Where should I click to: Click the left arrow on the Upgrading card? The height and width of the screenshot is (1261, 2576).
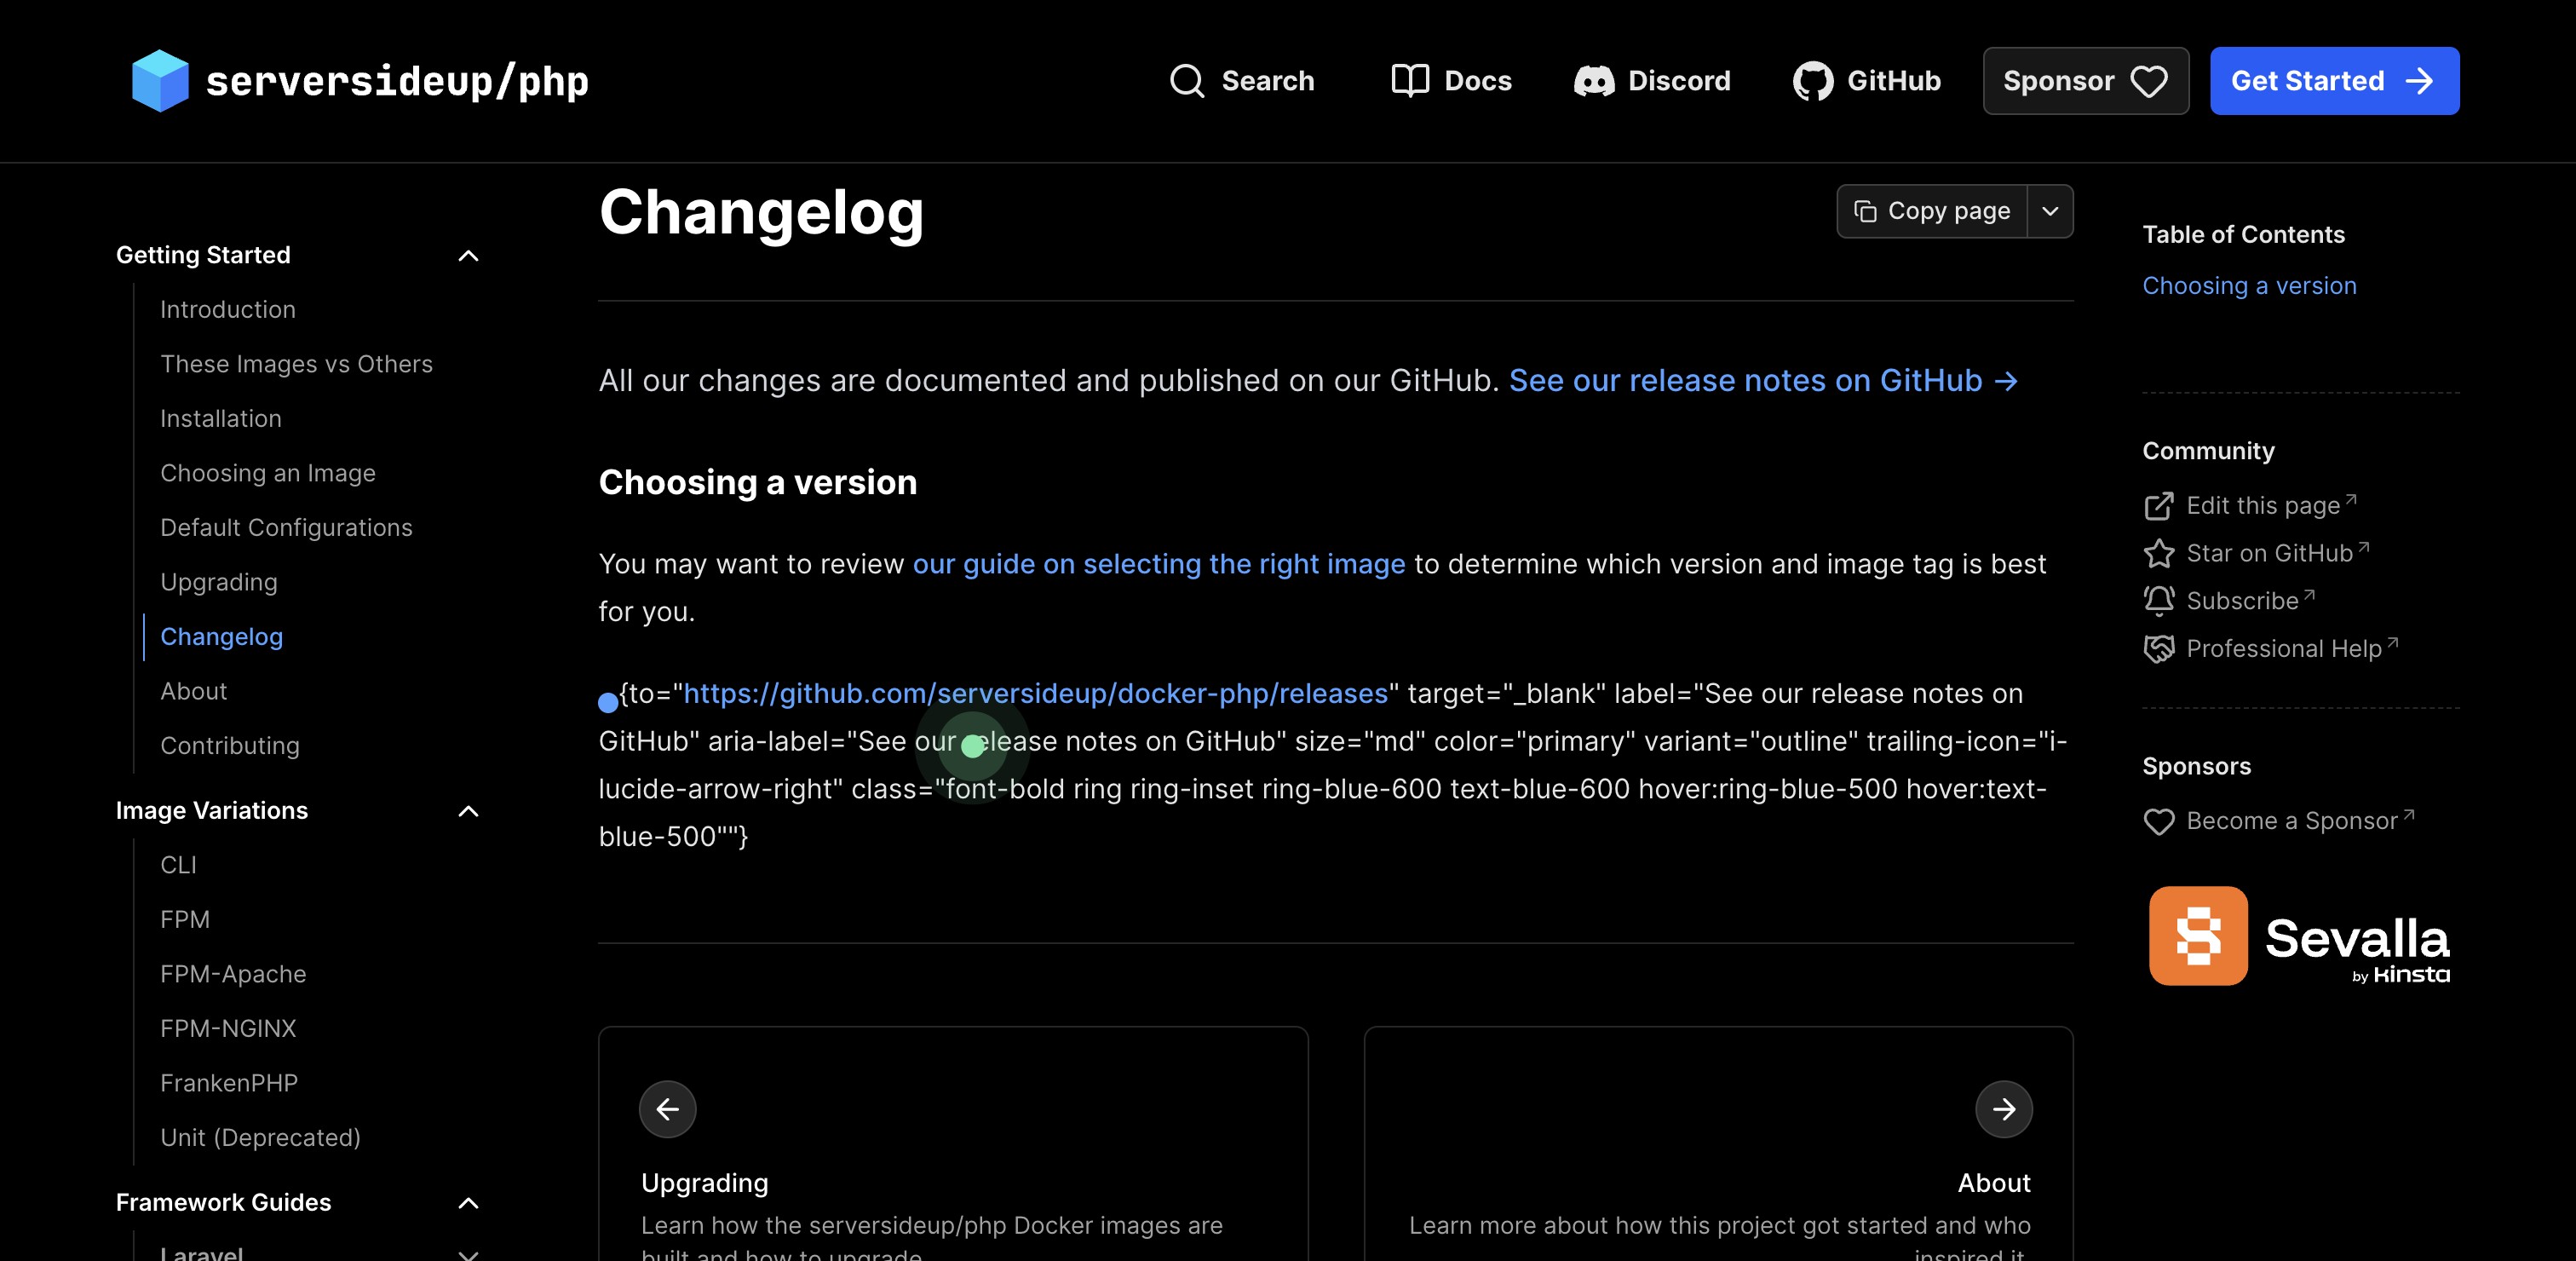[x=667, y=1109]
